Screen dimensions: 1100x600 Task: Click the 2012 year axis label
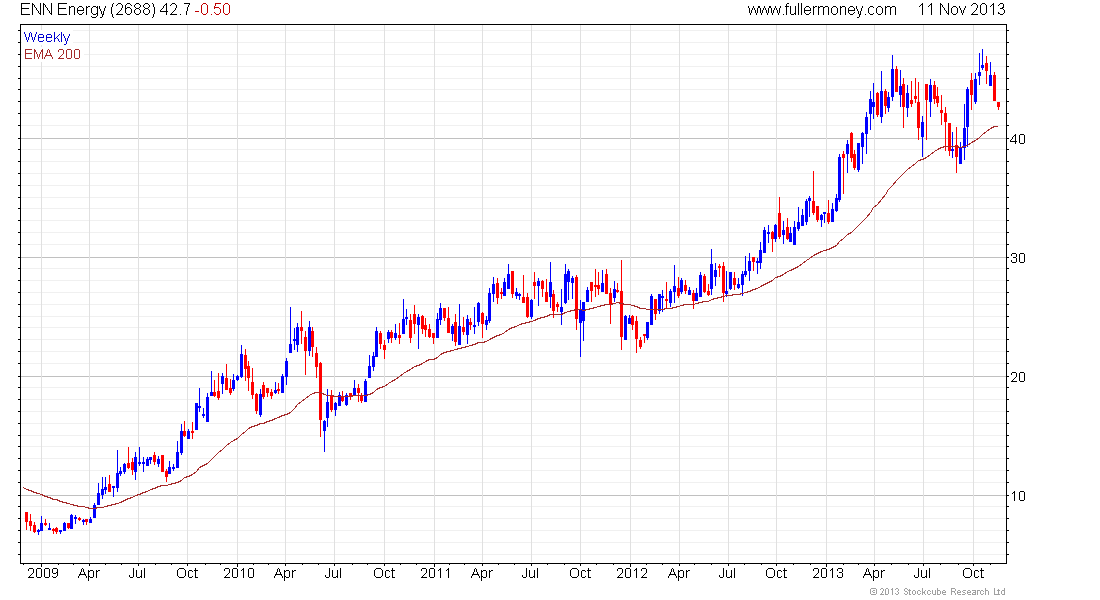pyautogui.click(x=631, y=573)
